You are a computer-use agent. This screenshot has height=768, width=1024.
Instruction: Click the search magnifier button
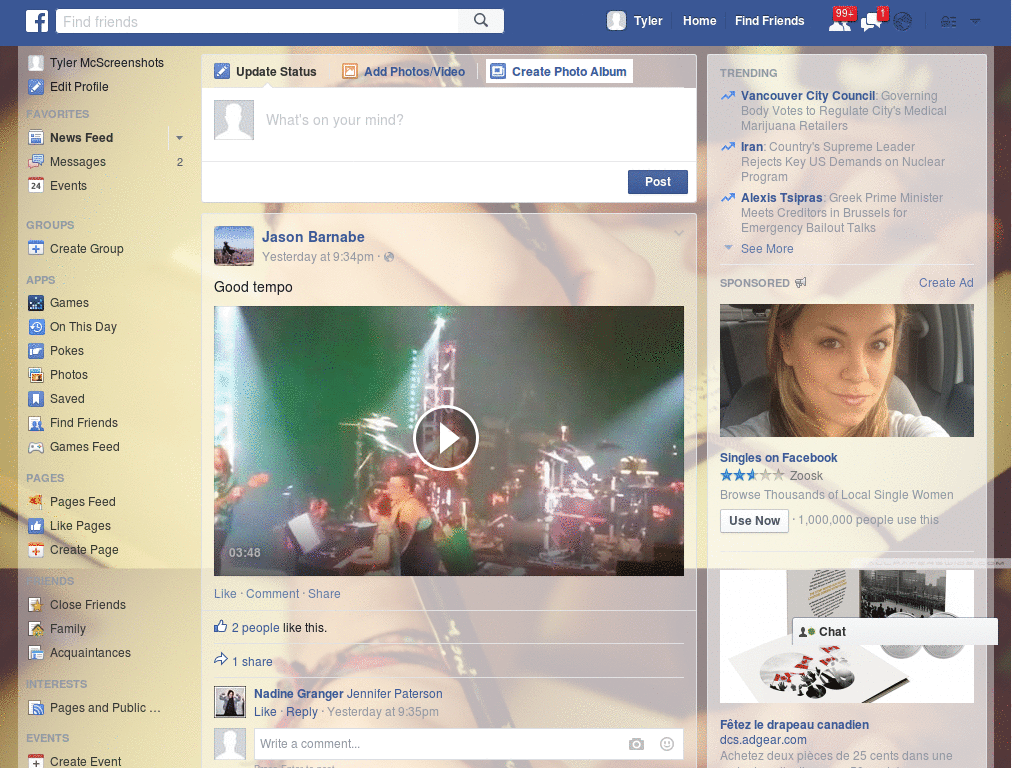click(x=481, y=21)
